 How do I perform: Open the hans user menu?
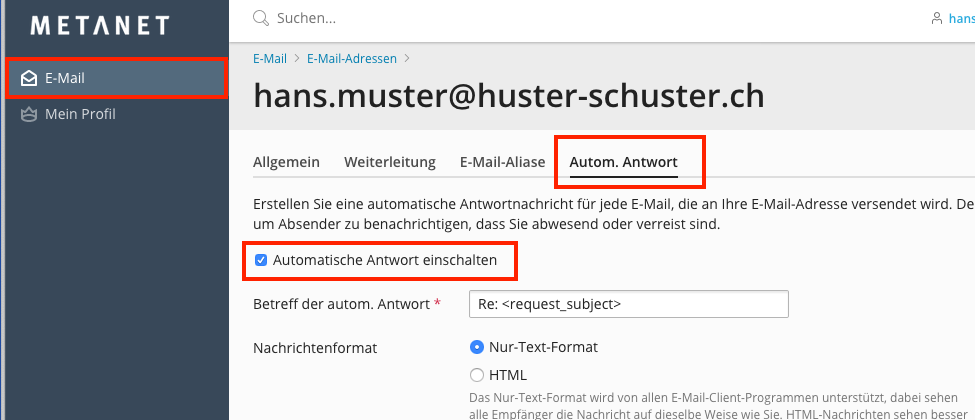(960, 18)
